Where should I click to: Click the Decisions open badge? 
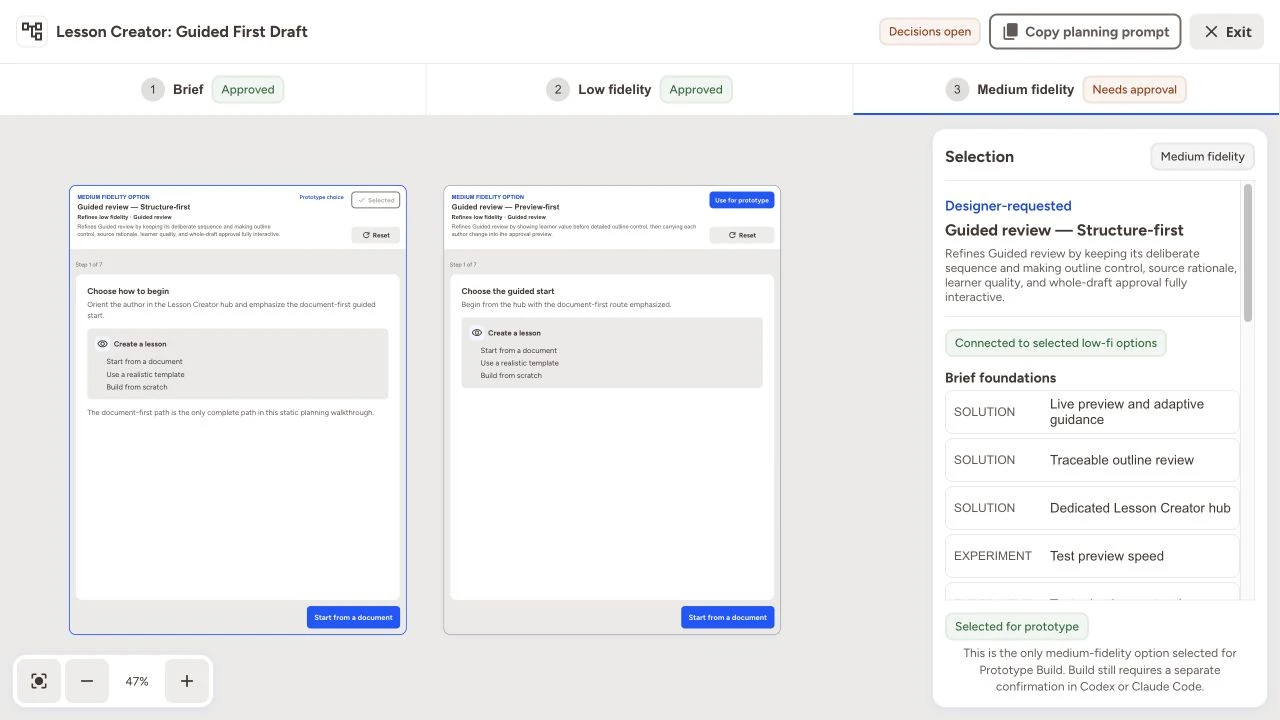click(x=930, y=32)
